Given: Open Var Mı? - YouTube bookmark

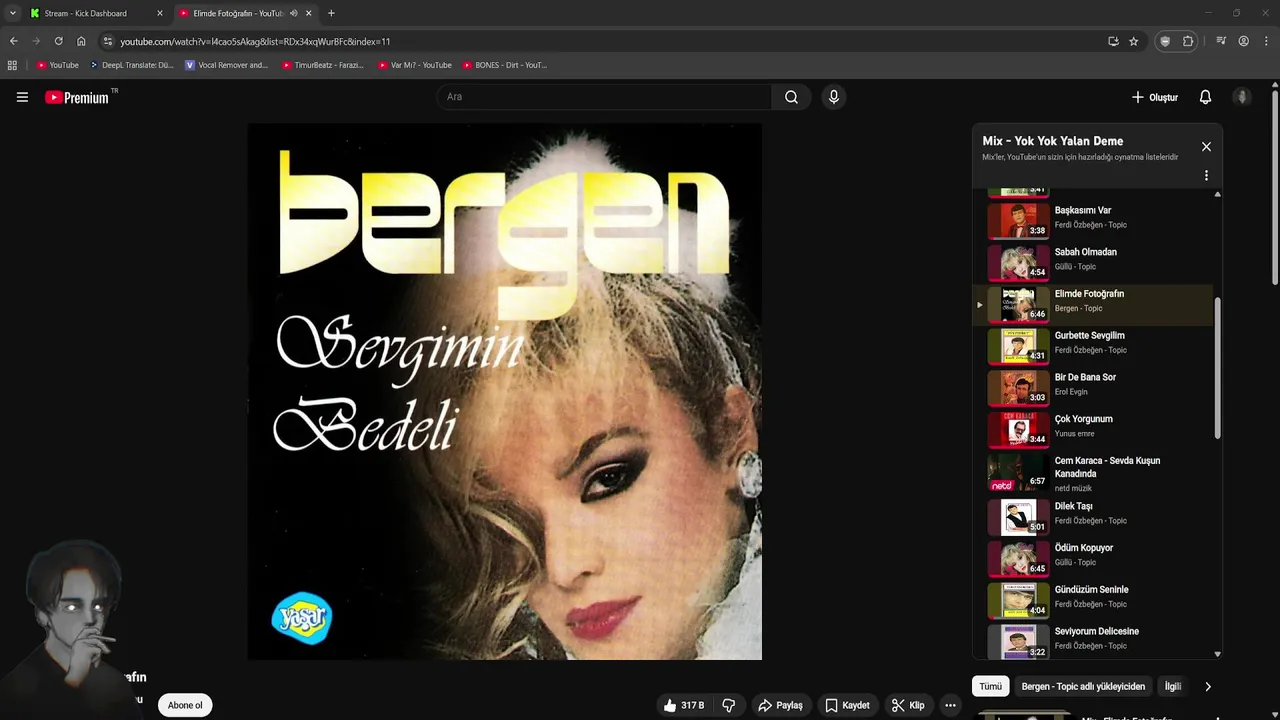Looking at the screenshot, I should [x=415, y=65].
